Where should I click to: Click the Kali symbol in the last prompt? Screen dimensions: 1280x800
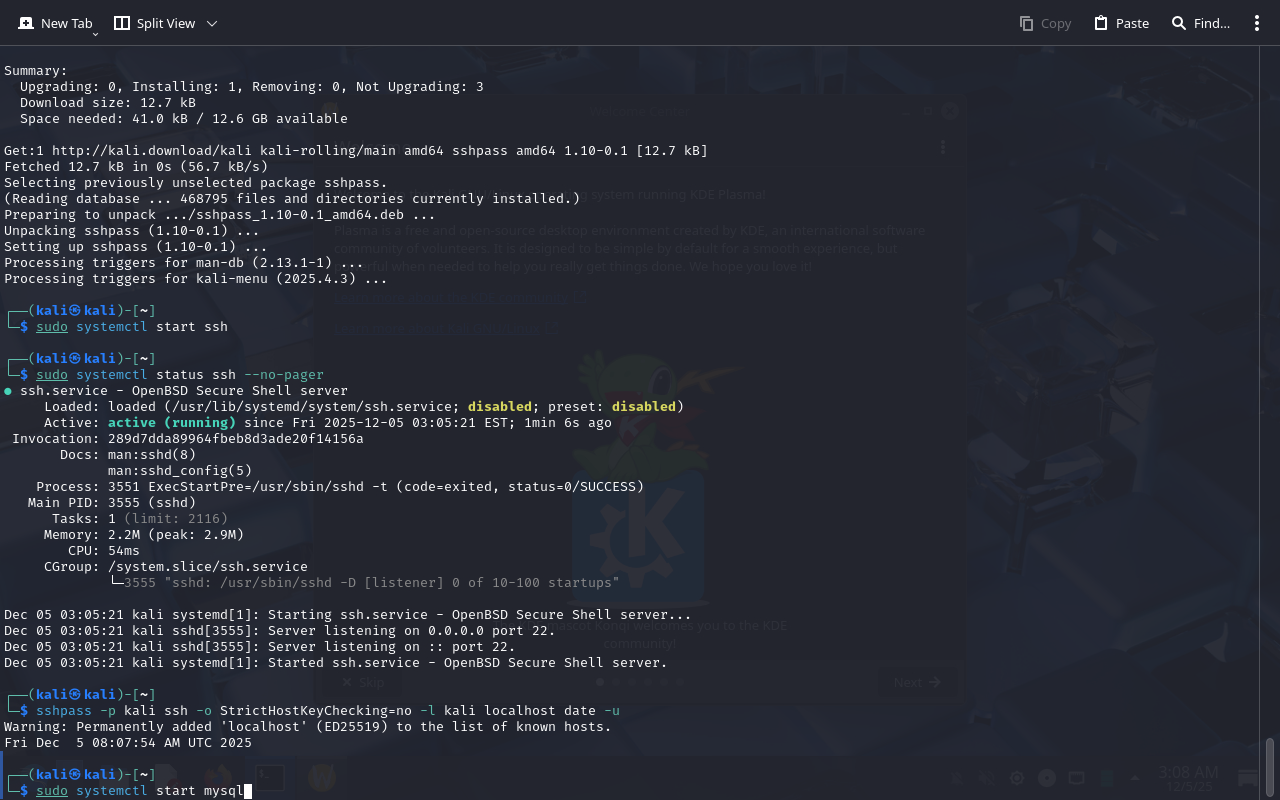(x=74, y=775)
